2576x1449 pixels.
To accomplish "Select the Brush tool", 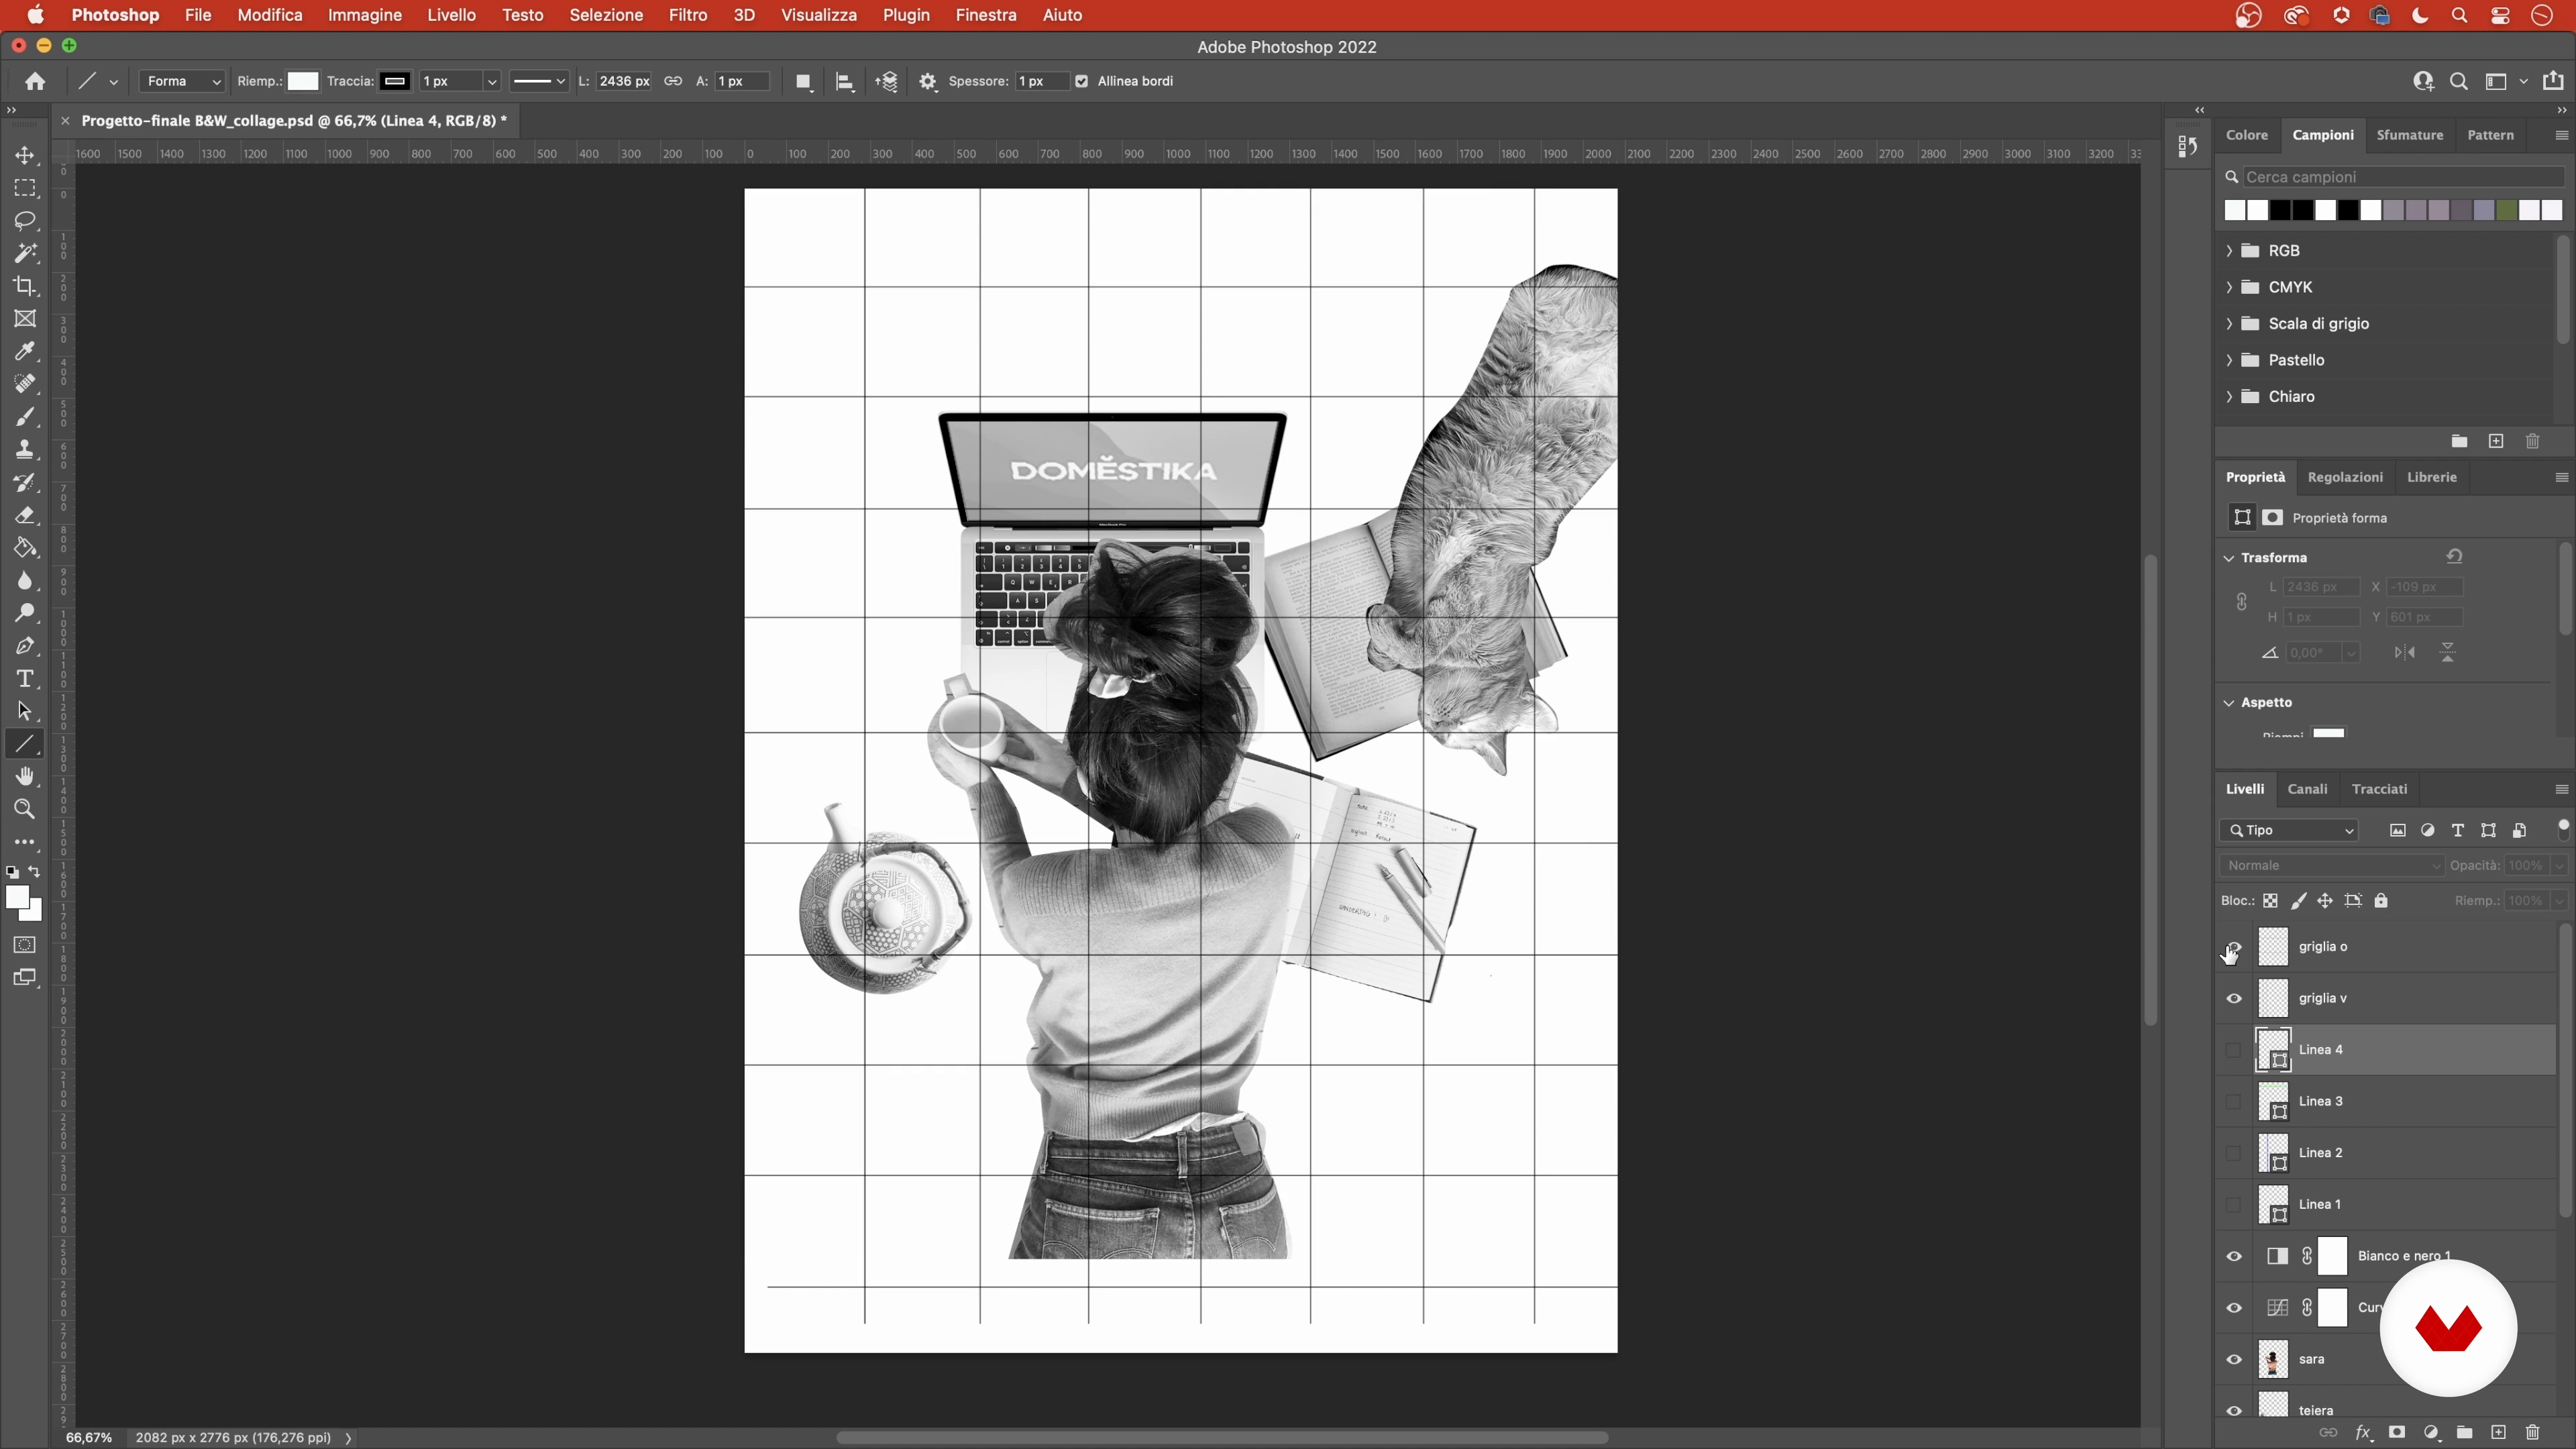I will (x=25, y=417).
